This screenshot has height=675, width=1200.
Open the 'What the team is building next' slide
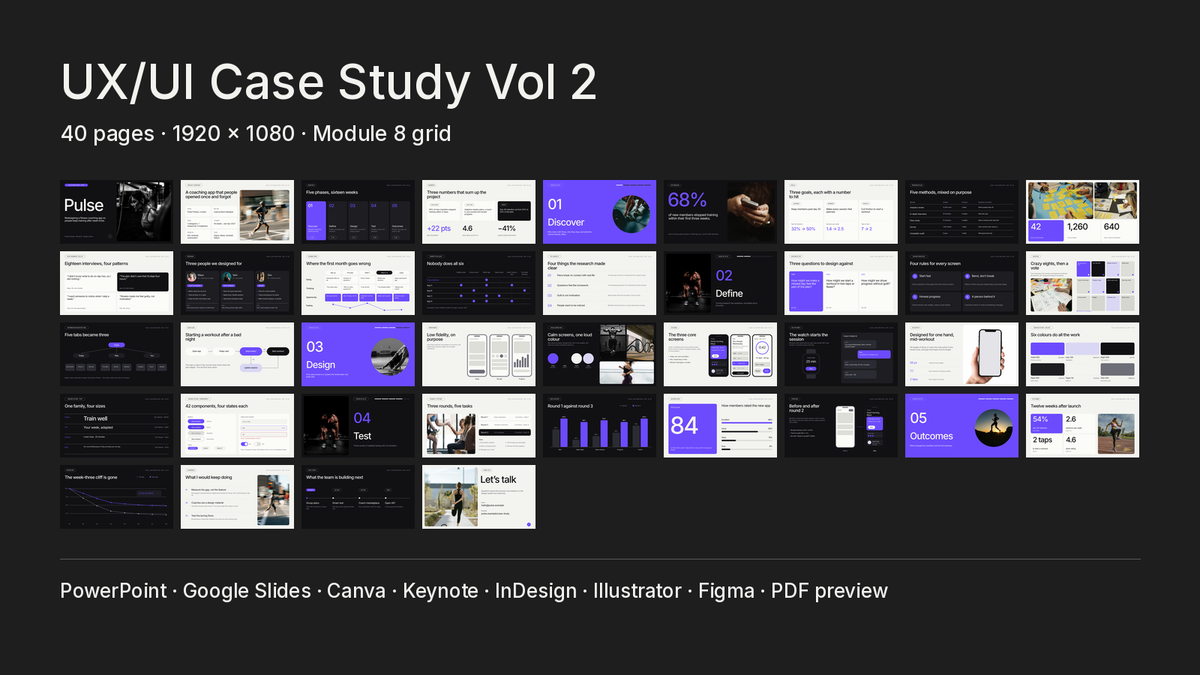click(x=358, y=496)
